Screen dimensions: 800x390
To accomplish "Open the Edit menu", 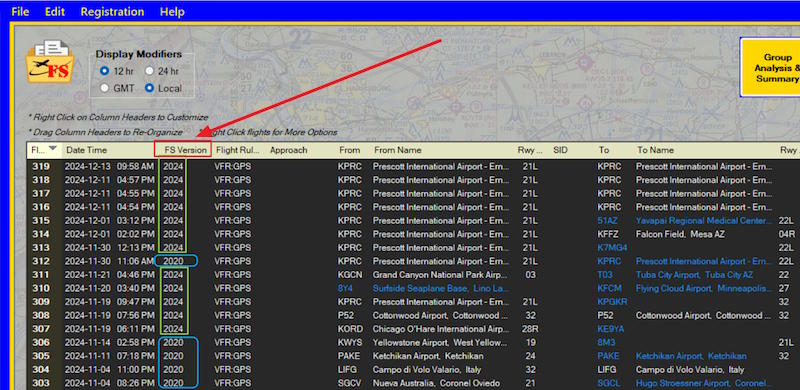I will 55,11.
